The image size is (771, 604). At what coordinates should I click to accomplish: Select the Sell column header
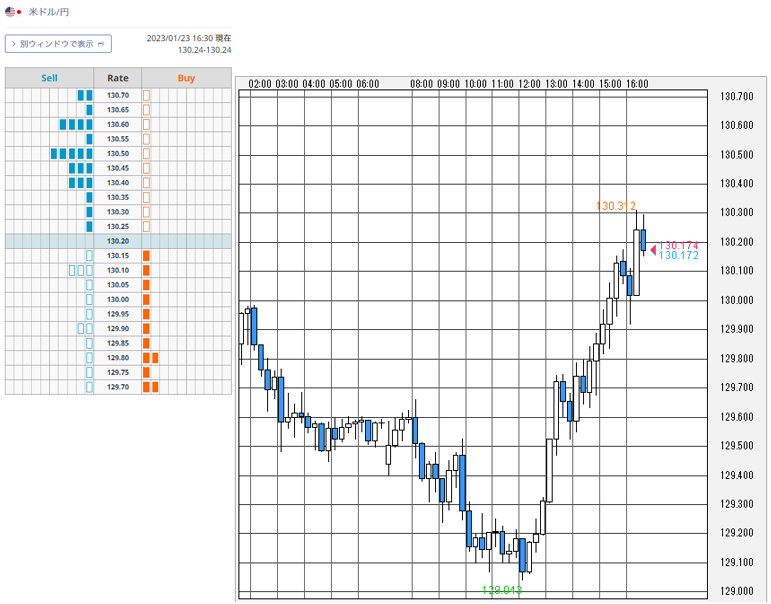click(49, 78)
